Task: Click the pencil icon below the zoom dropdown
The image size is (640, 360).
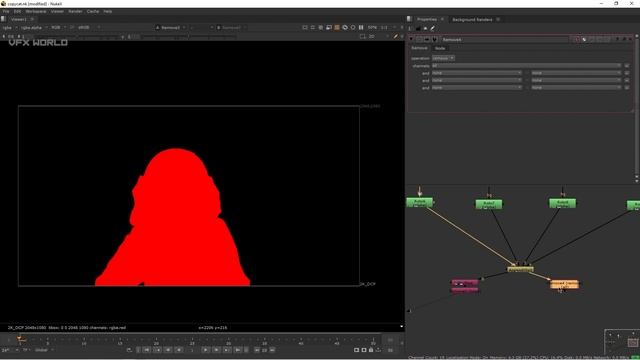Action: [x=396, y=36]
